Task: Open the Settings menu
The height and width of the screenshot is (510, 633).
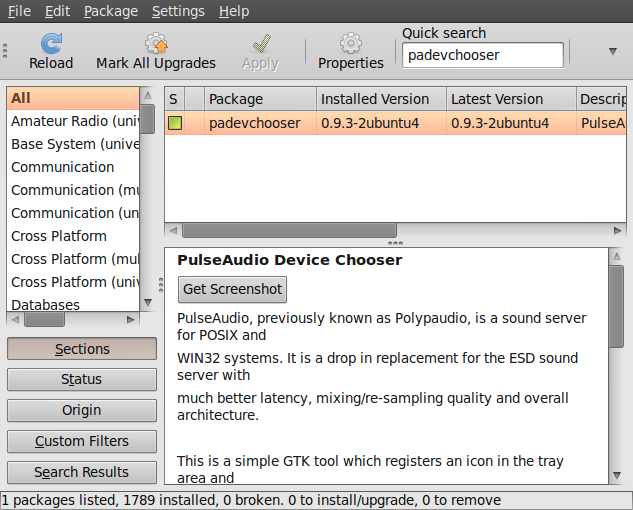Action: (x=178, y=11)
